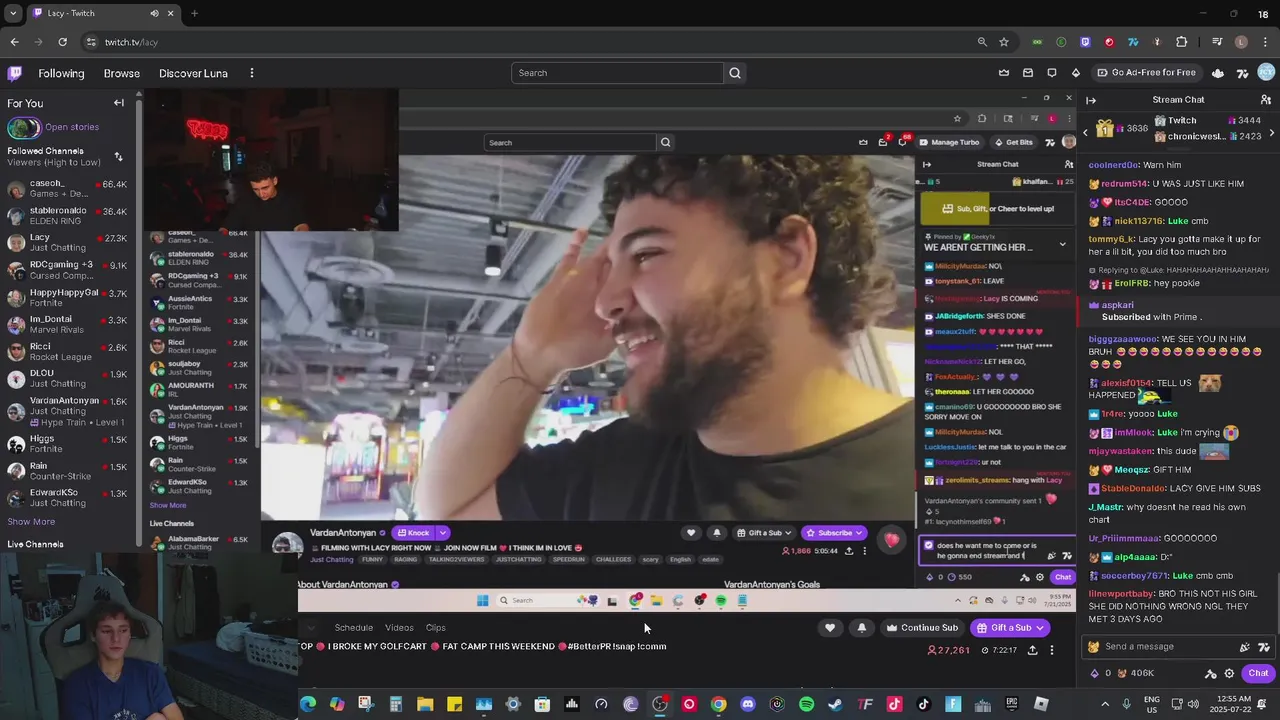View site information for twitch.tv
The image size is (1280, 720).
[91, 42]
